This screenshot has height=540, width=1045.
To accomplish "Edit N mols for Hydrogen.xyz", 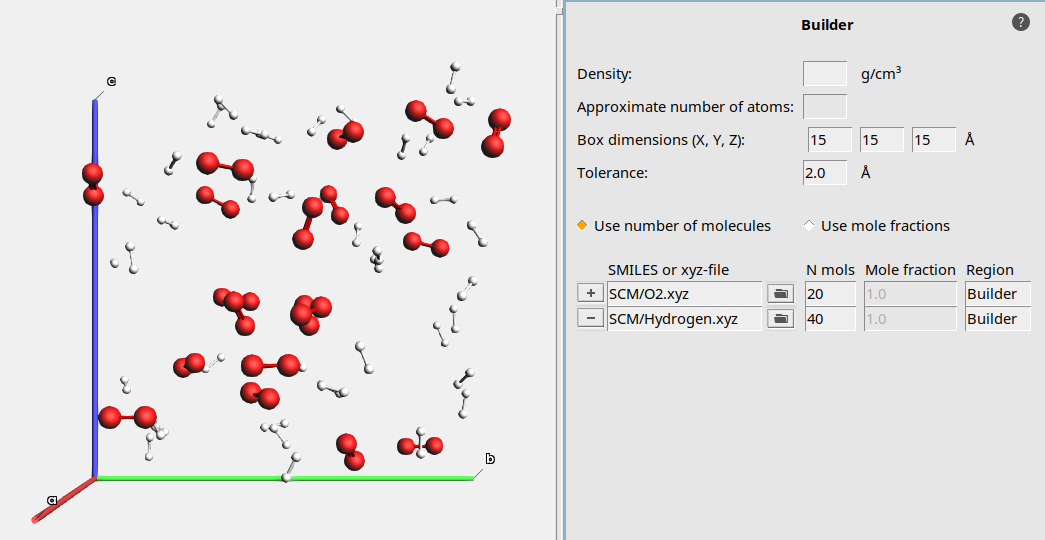I will [830, 319].
